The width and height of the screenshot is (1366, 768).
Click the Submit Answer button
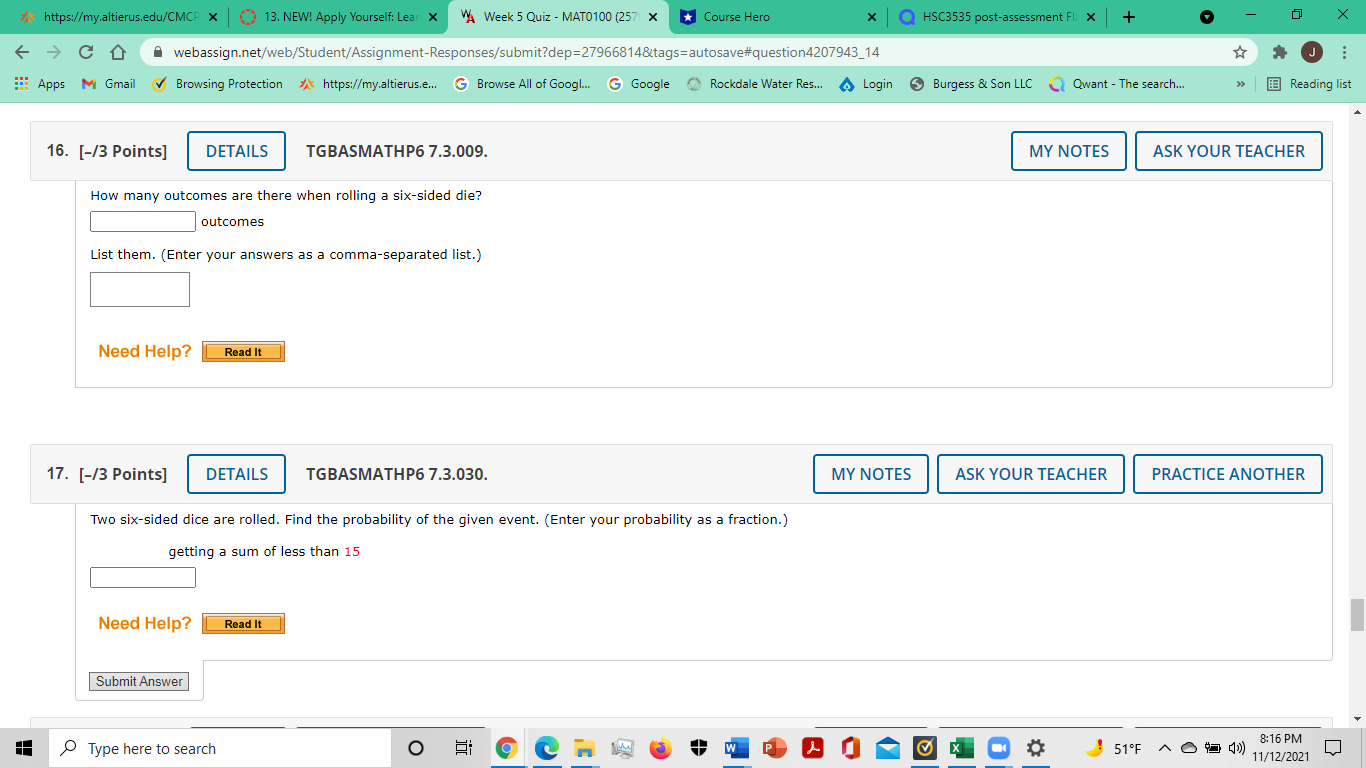139,681
